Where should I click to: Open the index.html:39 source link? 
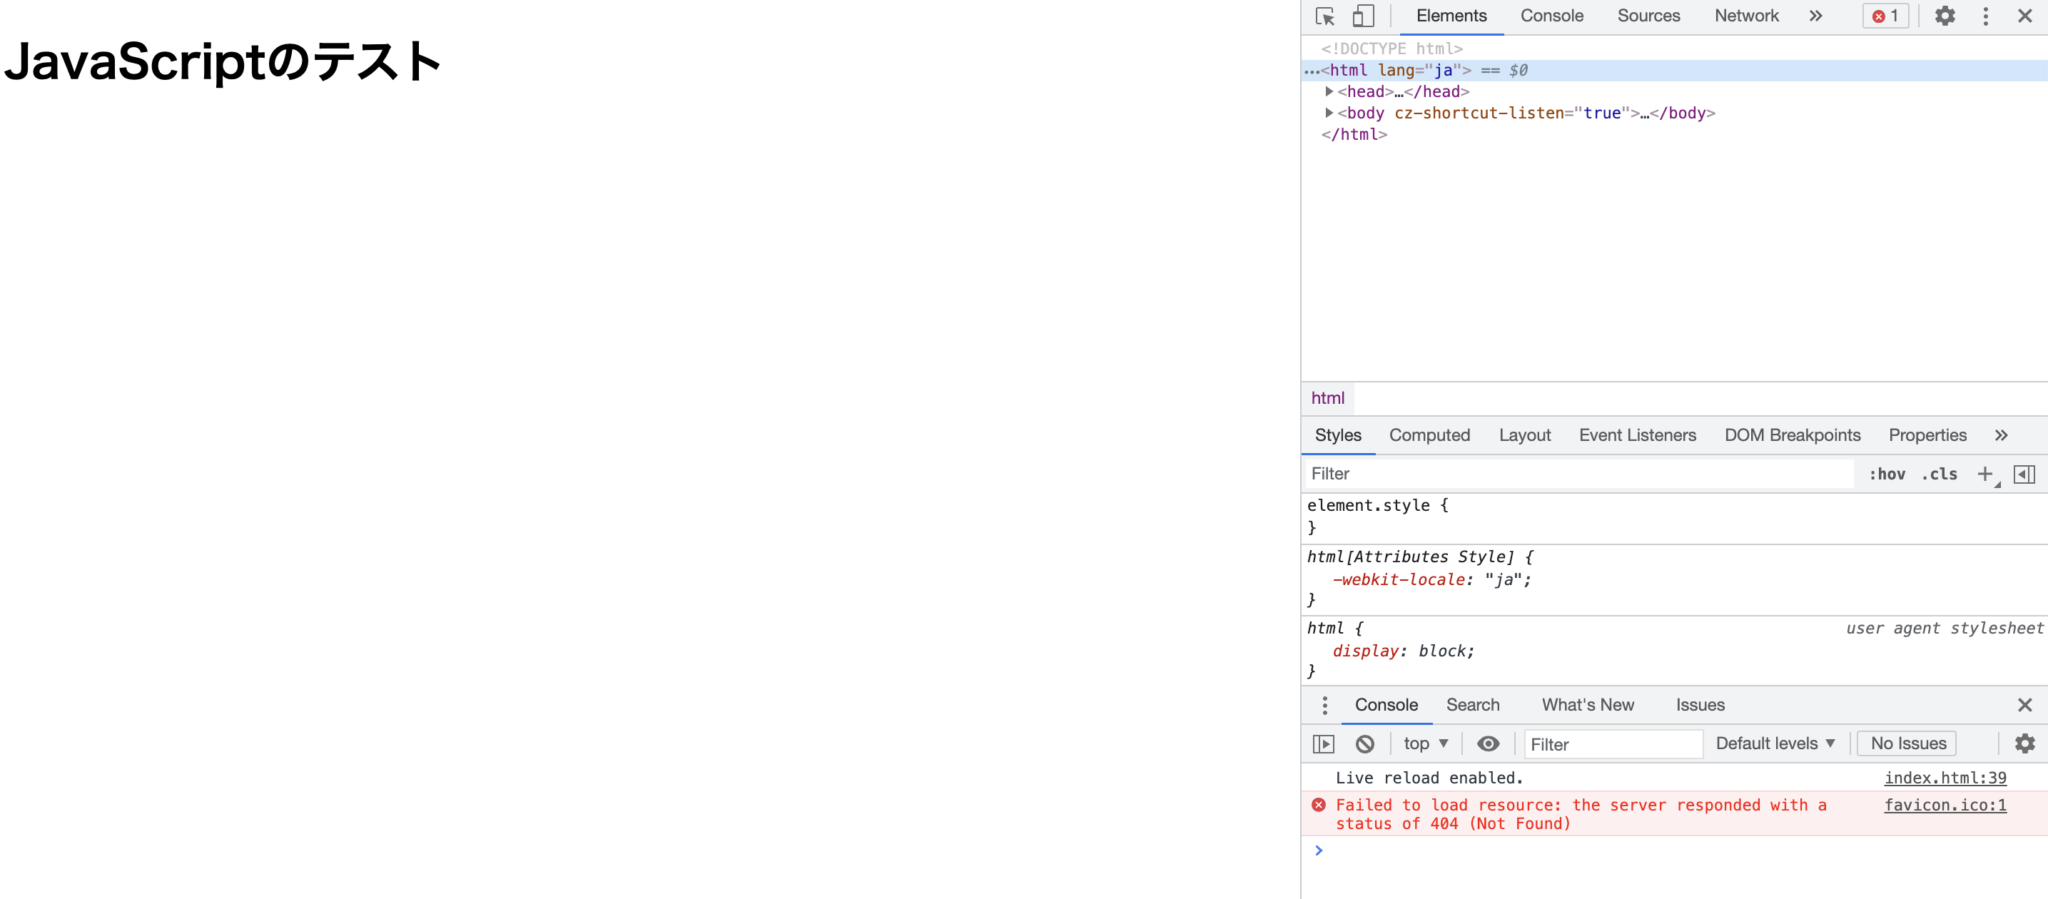[1945, 778]
